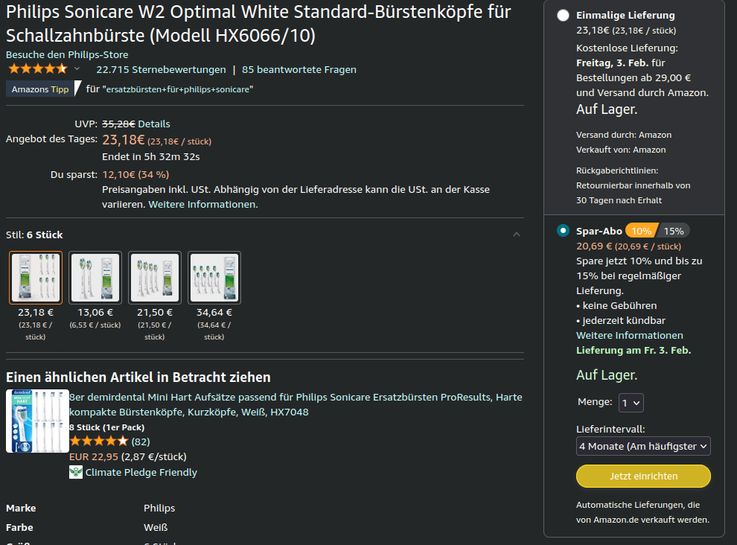Open Lieferintervall 4 Monate dropdown
The height and width of the screenshot is (545, 737).
643,446
